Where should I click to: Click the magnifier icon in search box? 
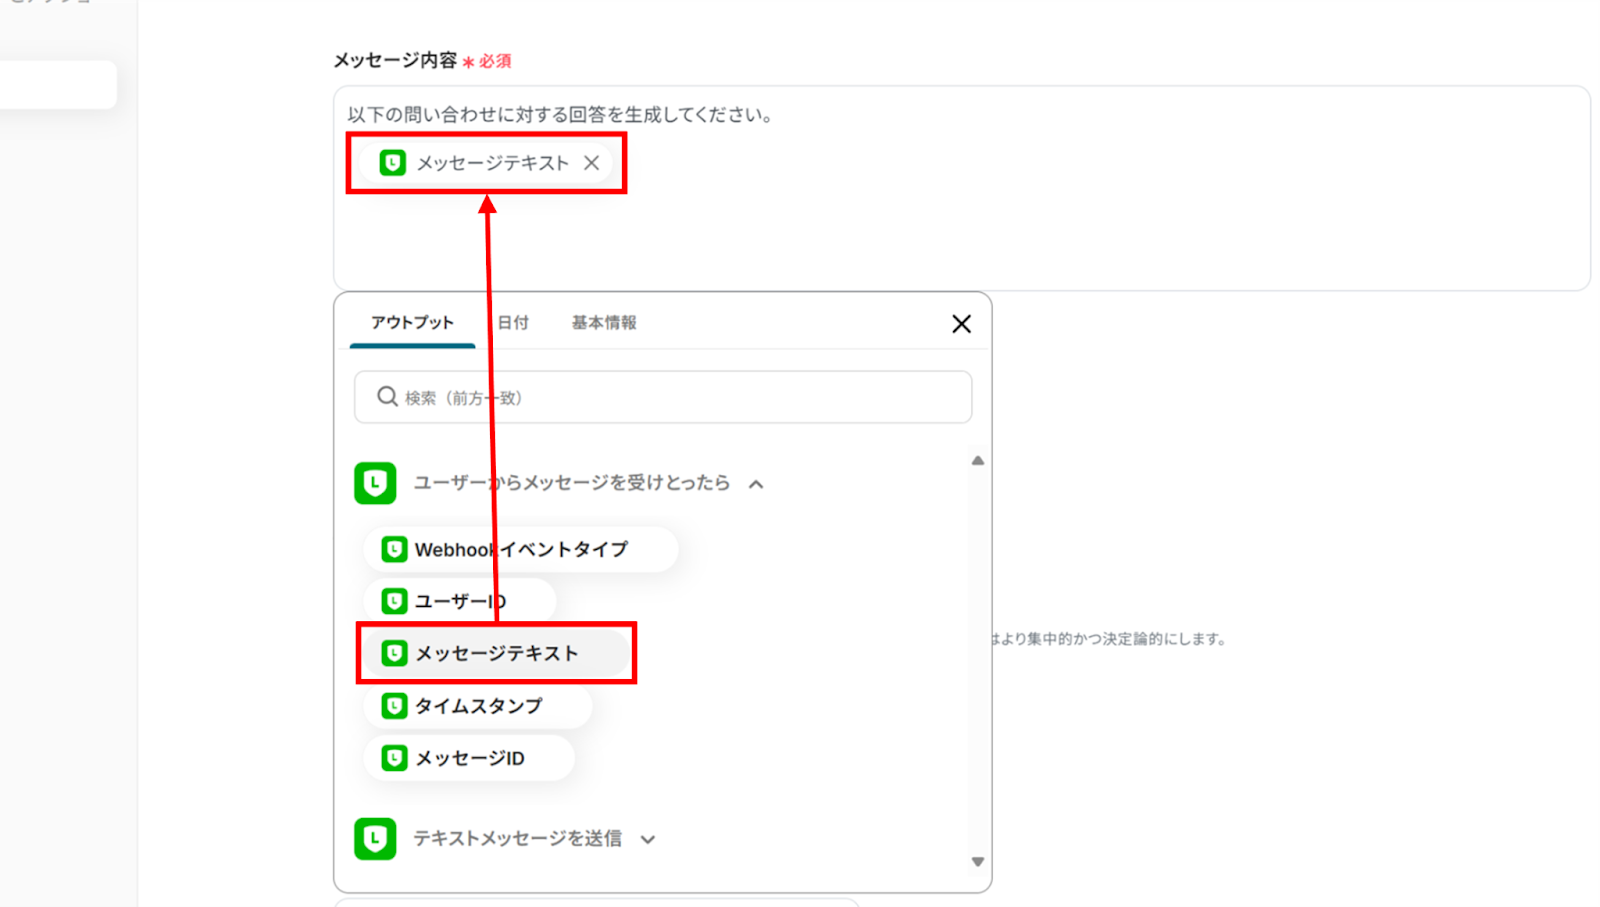[387, 397]
